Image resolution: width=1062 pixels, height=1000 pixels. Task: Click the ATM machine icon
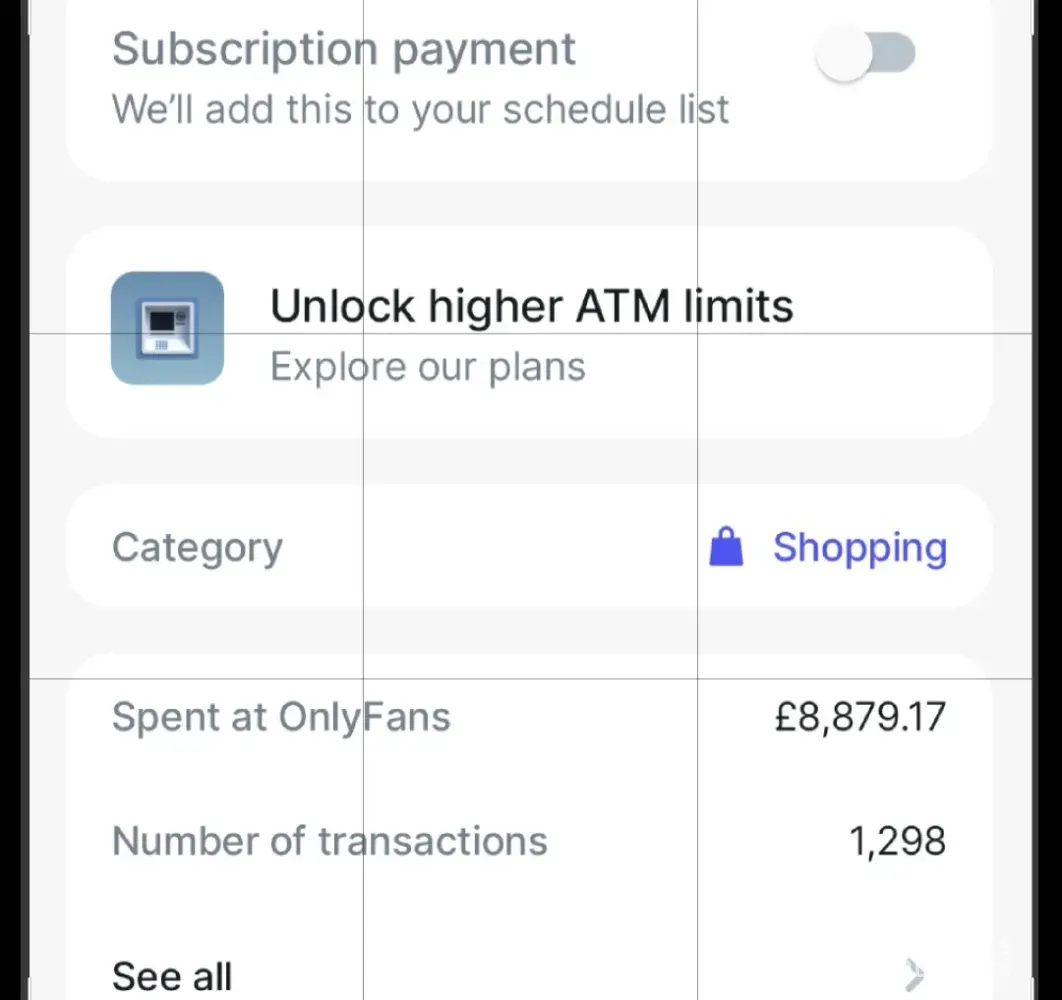(167, 328)
